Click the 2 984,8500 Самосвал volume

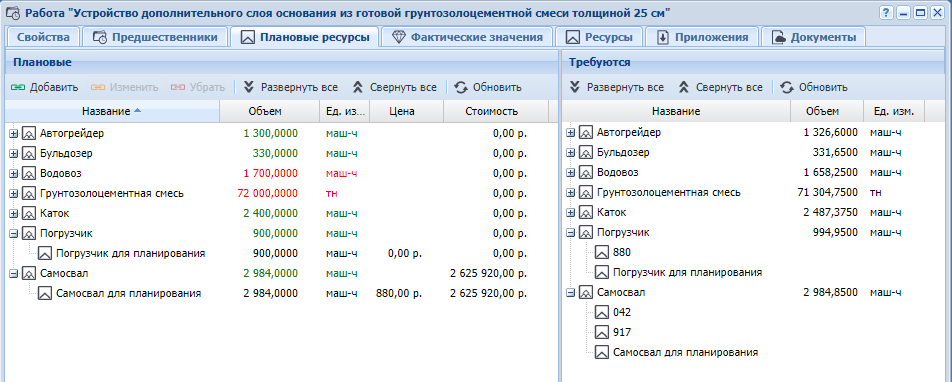831,293
